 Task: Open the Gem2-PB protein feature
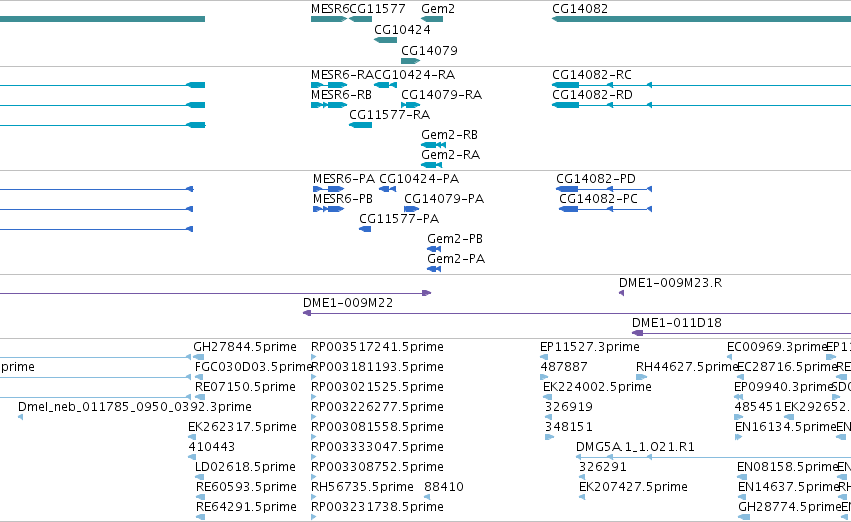coord(434,250)
